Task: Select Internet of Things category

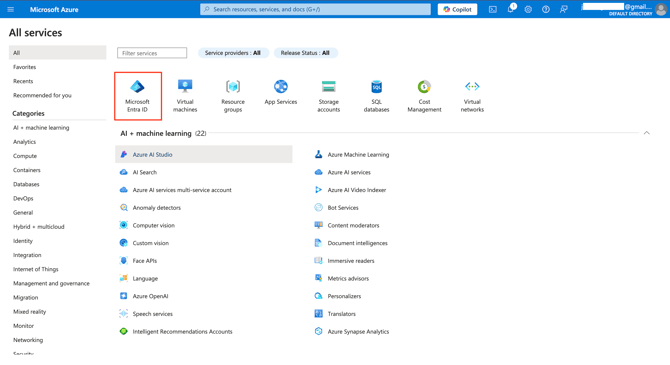Action: tap(35, 269)
